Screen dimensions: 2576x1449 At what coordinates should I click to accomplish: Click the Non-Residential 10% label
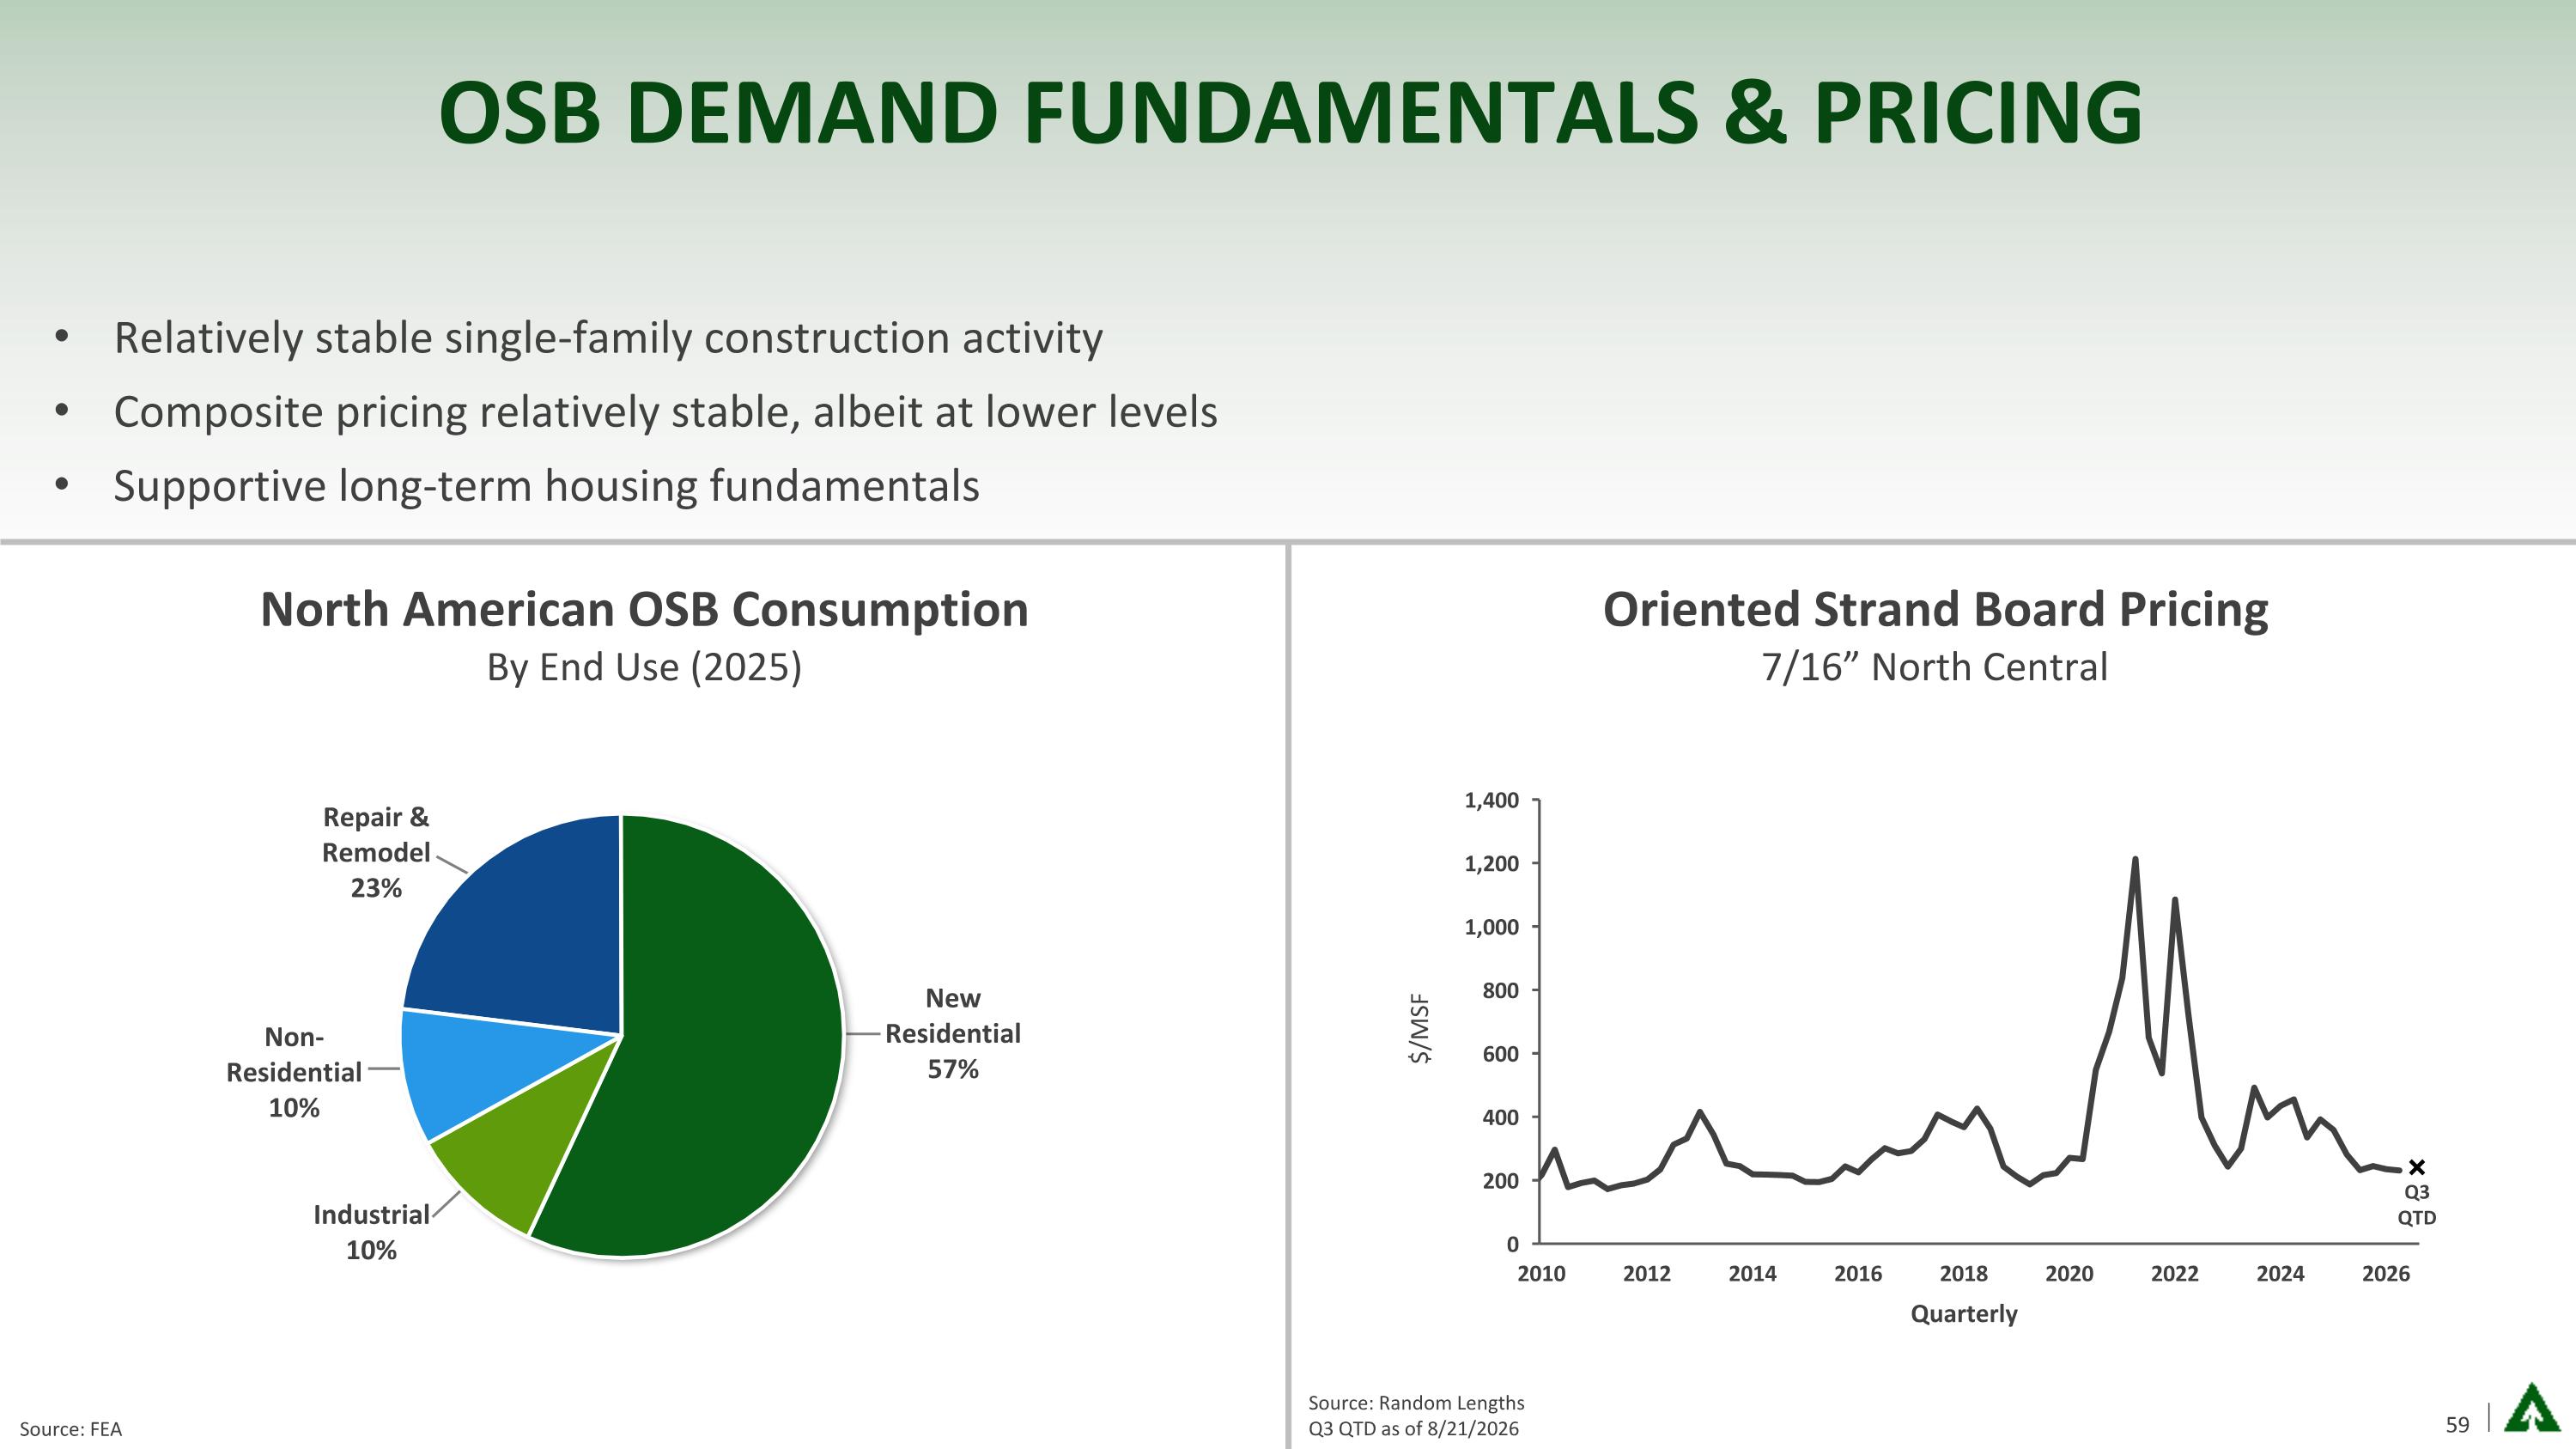(x=294, y=1072)
